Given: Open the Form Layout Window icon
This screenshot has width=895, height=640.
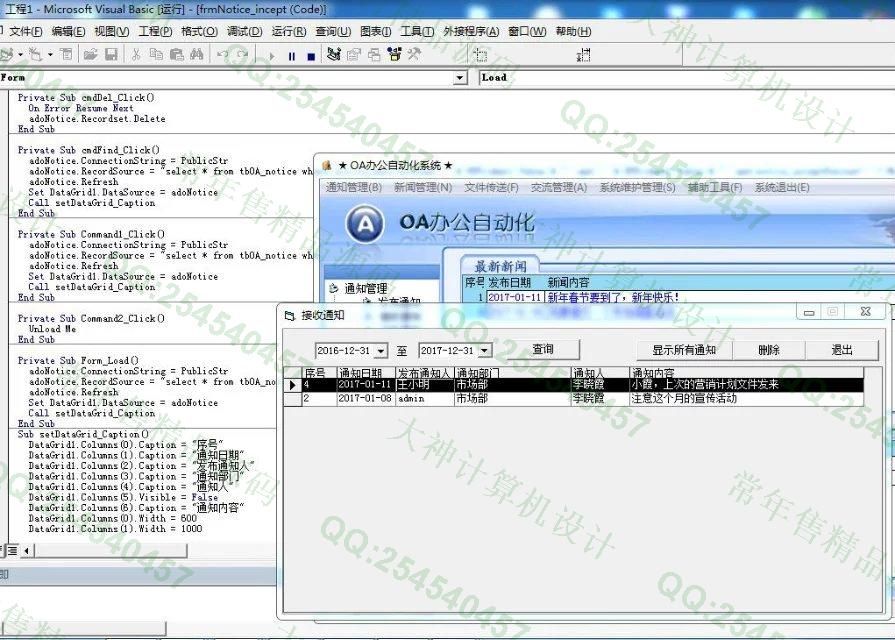Looking at the screenshot, I should click(x=374, y=55).
